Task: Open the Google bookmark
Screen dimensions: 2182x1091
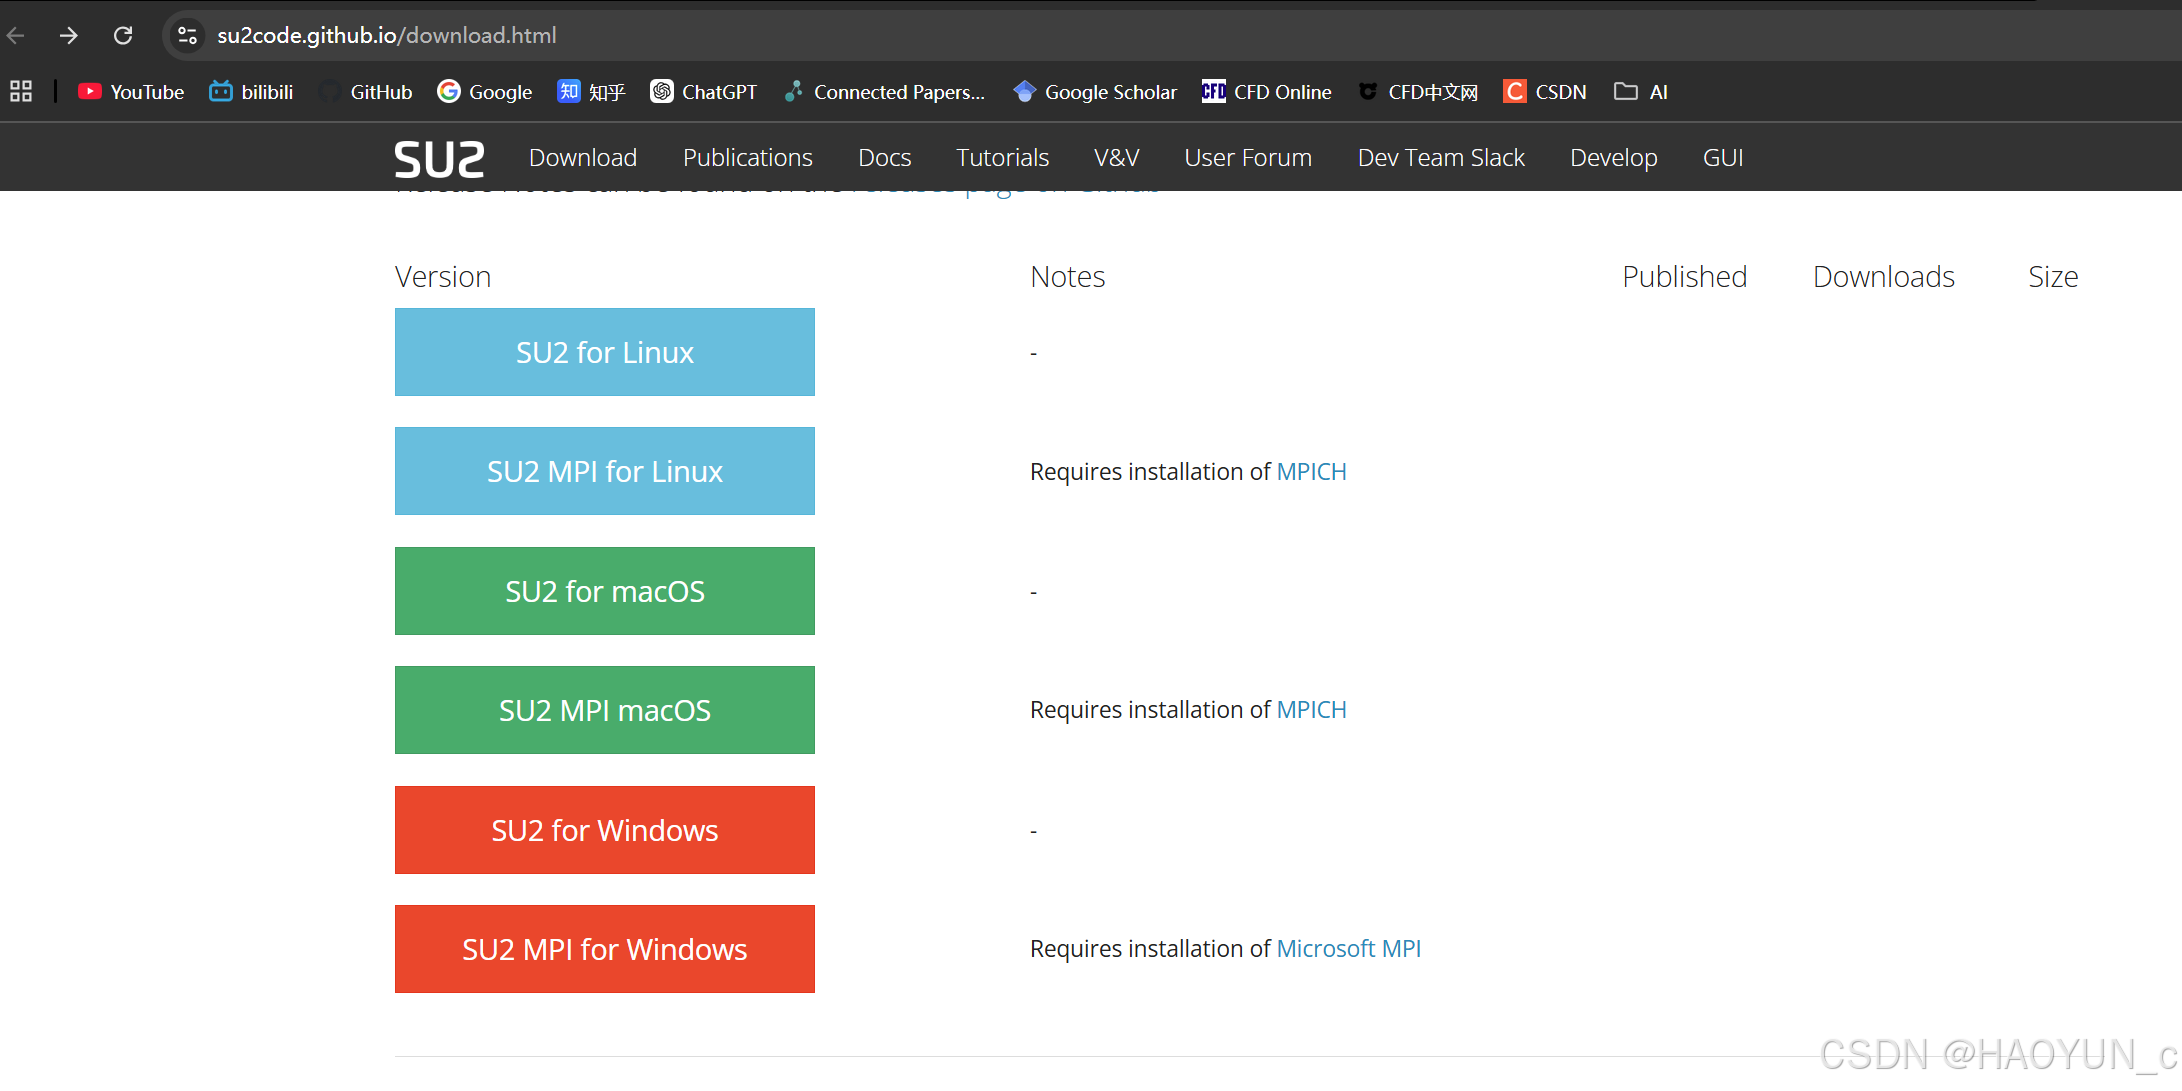Action: [485, 92]
